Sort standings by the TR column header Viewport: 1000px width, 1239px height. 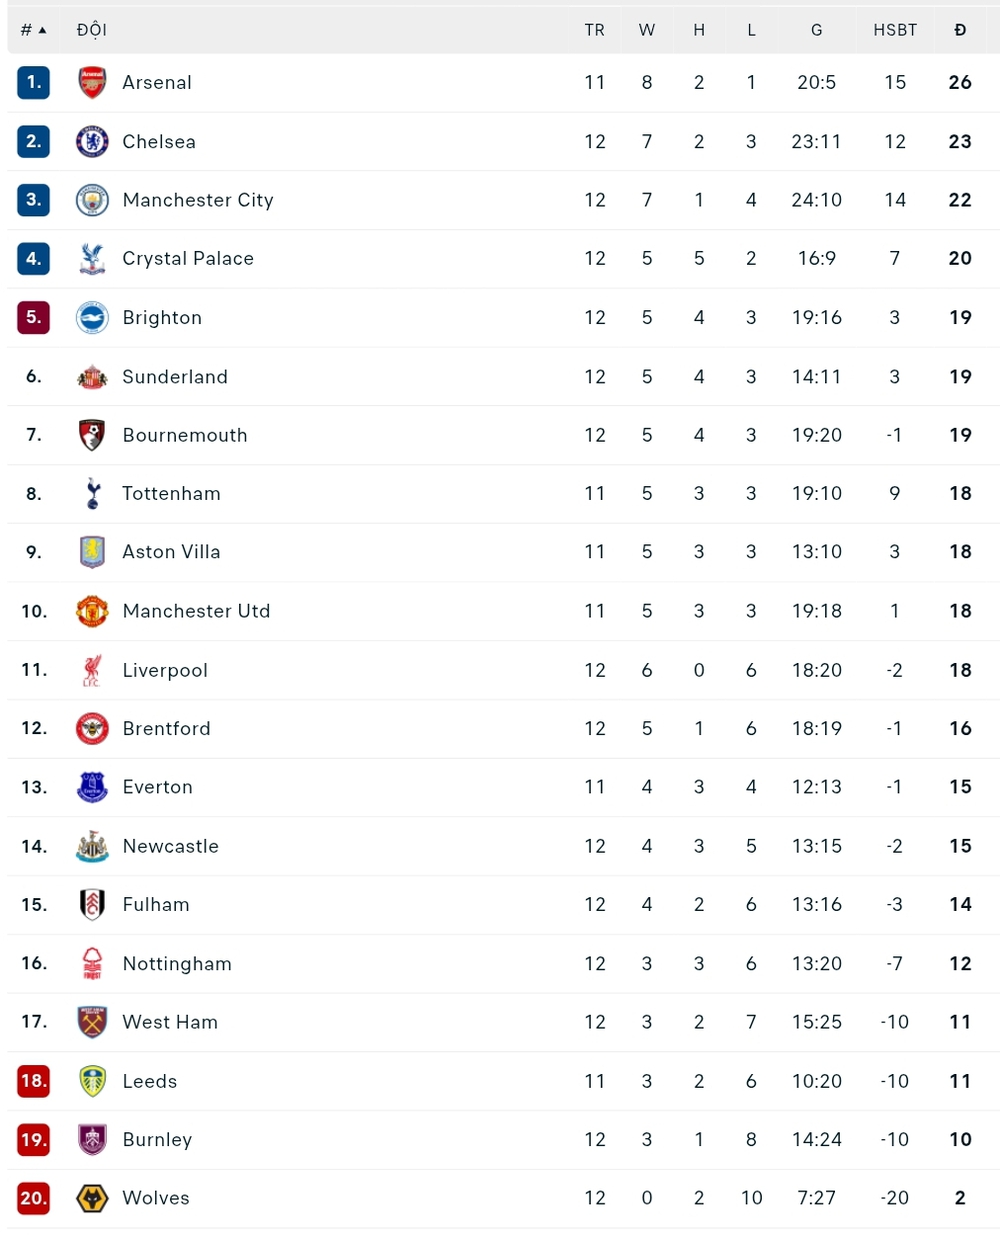[595, 29]
